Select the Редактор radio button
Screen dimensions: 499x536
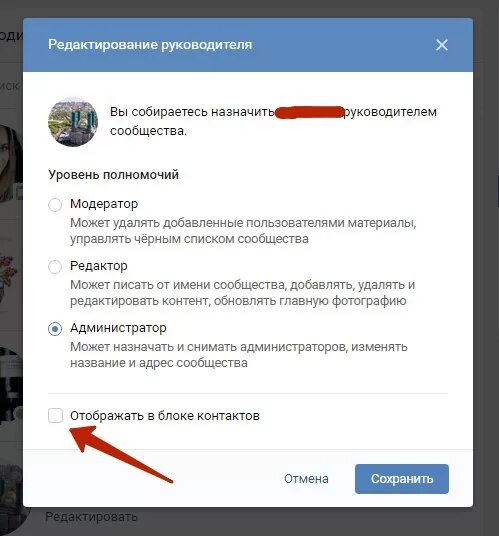tap(55, 267)
